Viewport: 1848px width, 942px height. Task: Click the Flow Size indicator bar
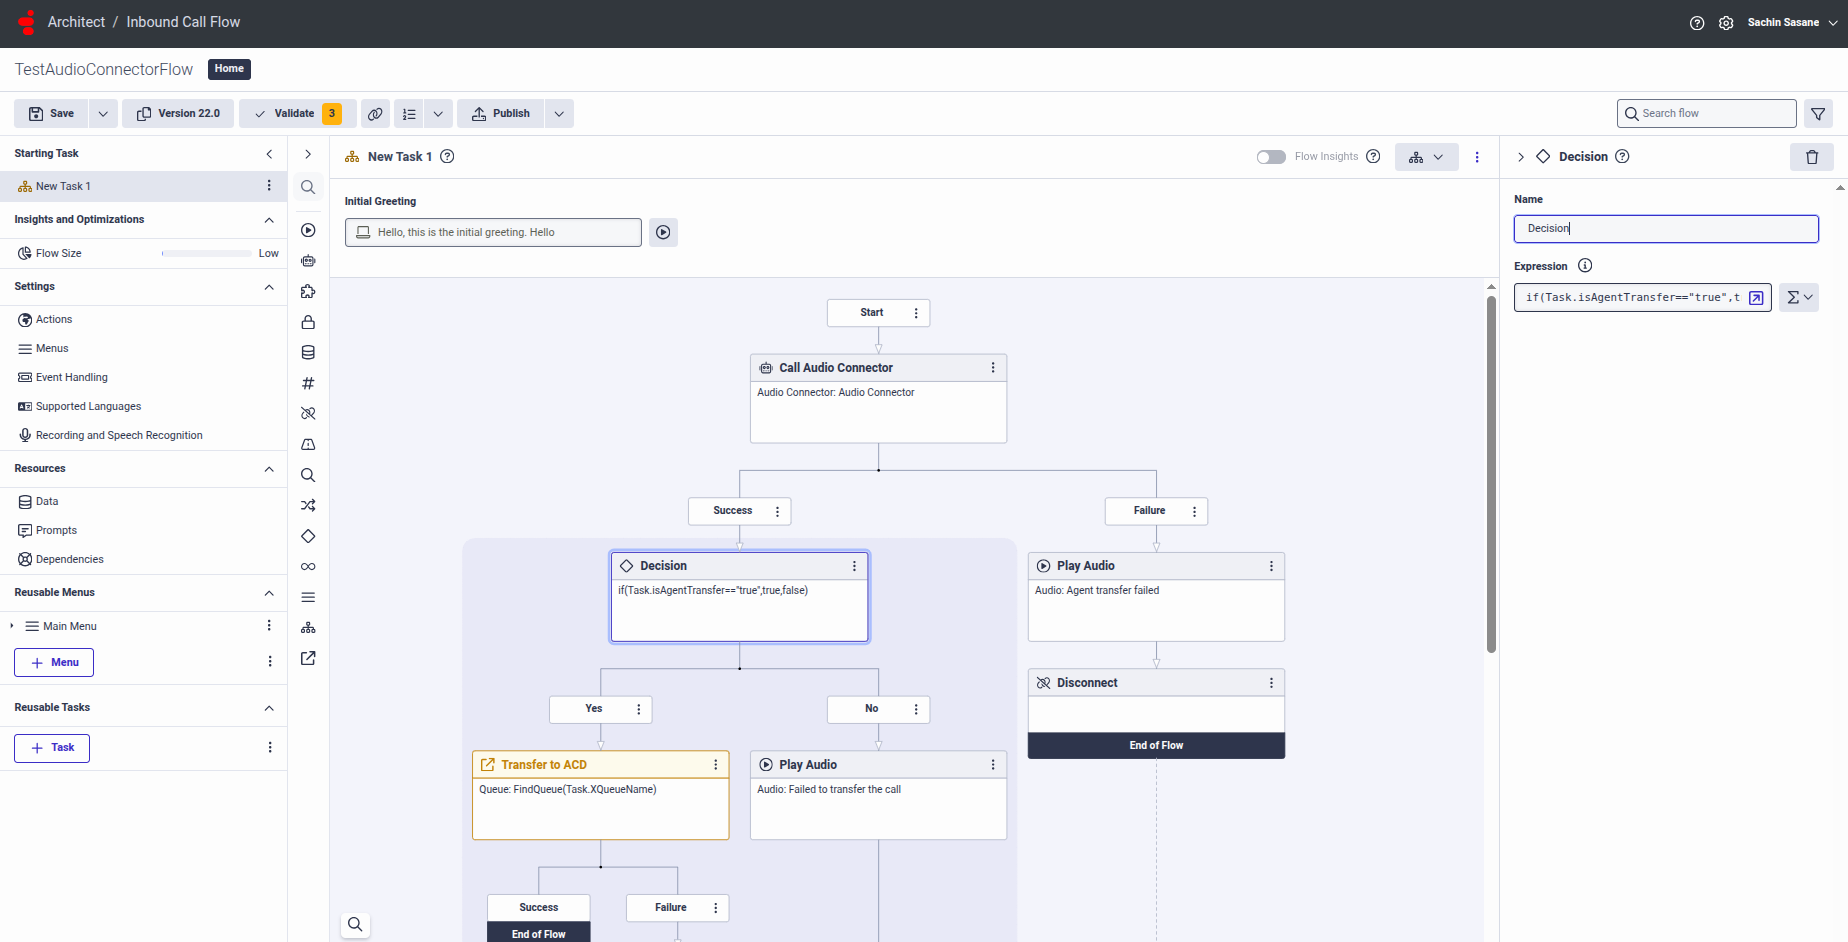pyautogui.click(x=206, y=254)
